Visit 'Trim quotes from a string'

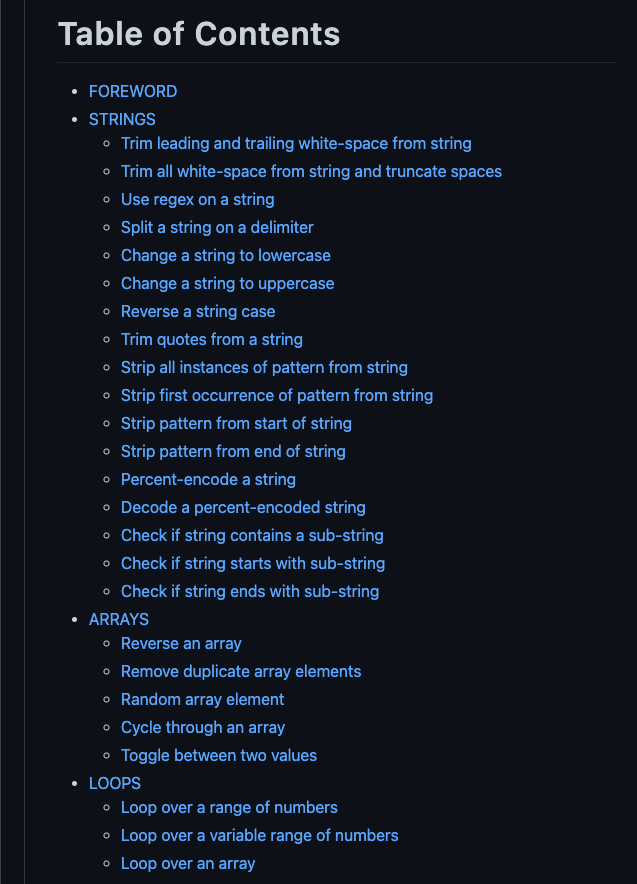click(x=211, y=339)
